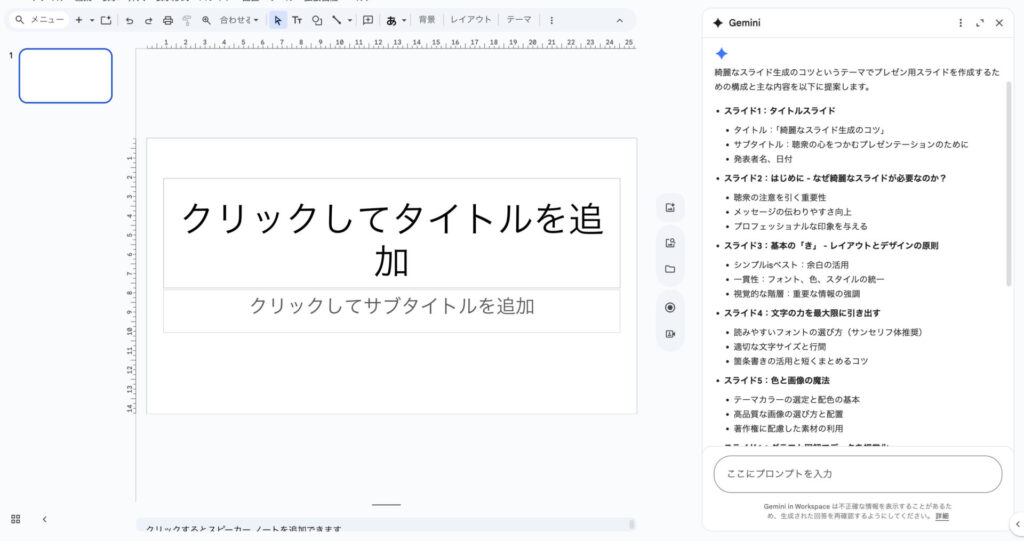Click the record slideshow icon in the side strip
This screenshot has width=1024, height=541.
pyautogui.click(x=670, y=307)
